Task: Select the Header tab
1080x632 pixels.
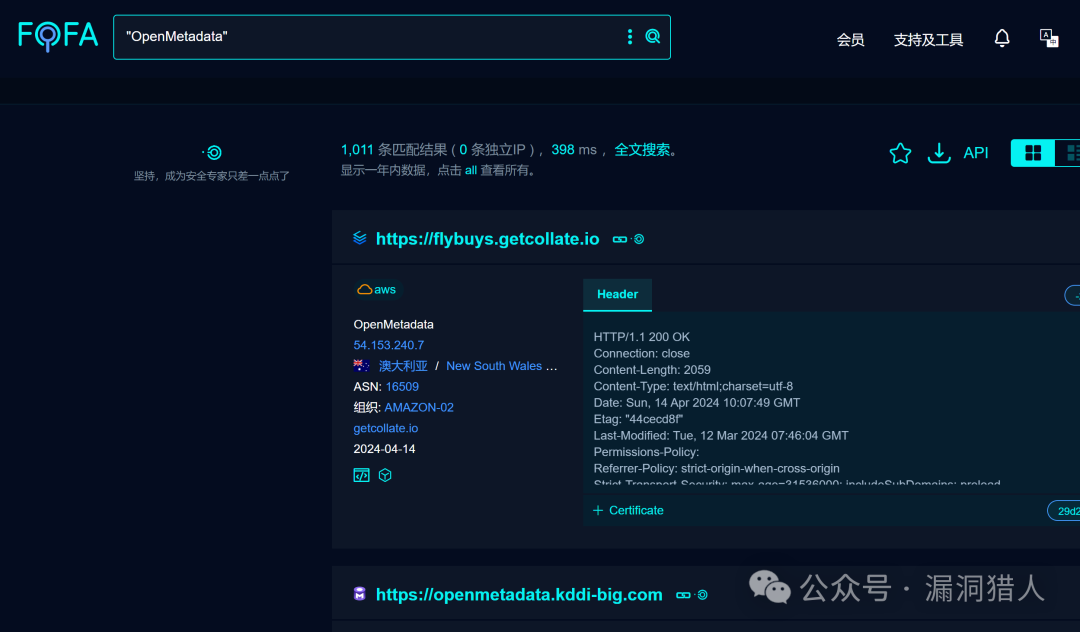Action: click(617, 295)
